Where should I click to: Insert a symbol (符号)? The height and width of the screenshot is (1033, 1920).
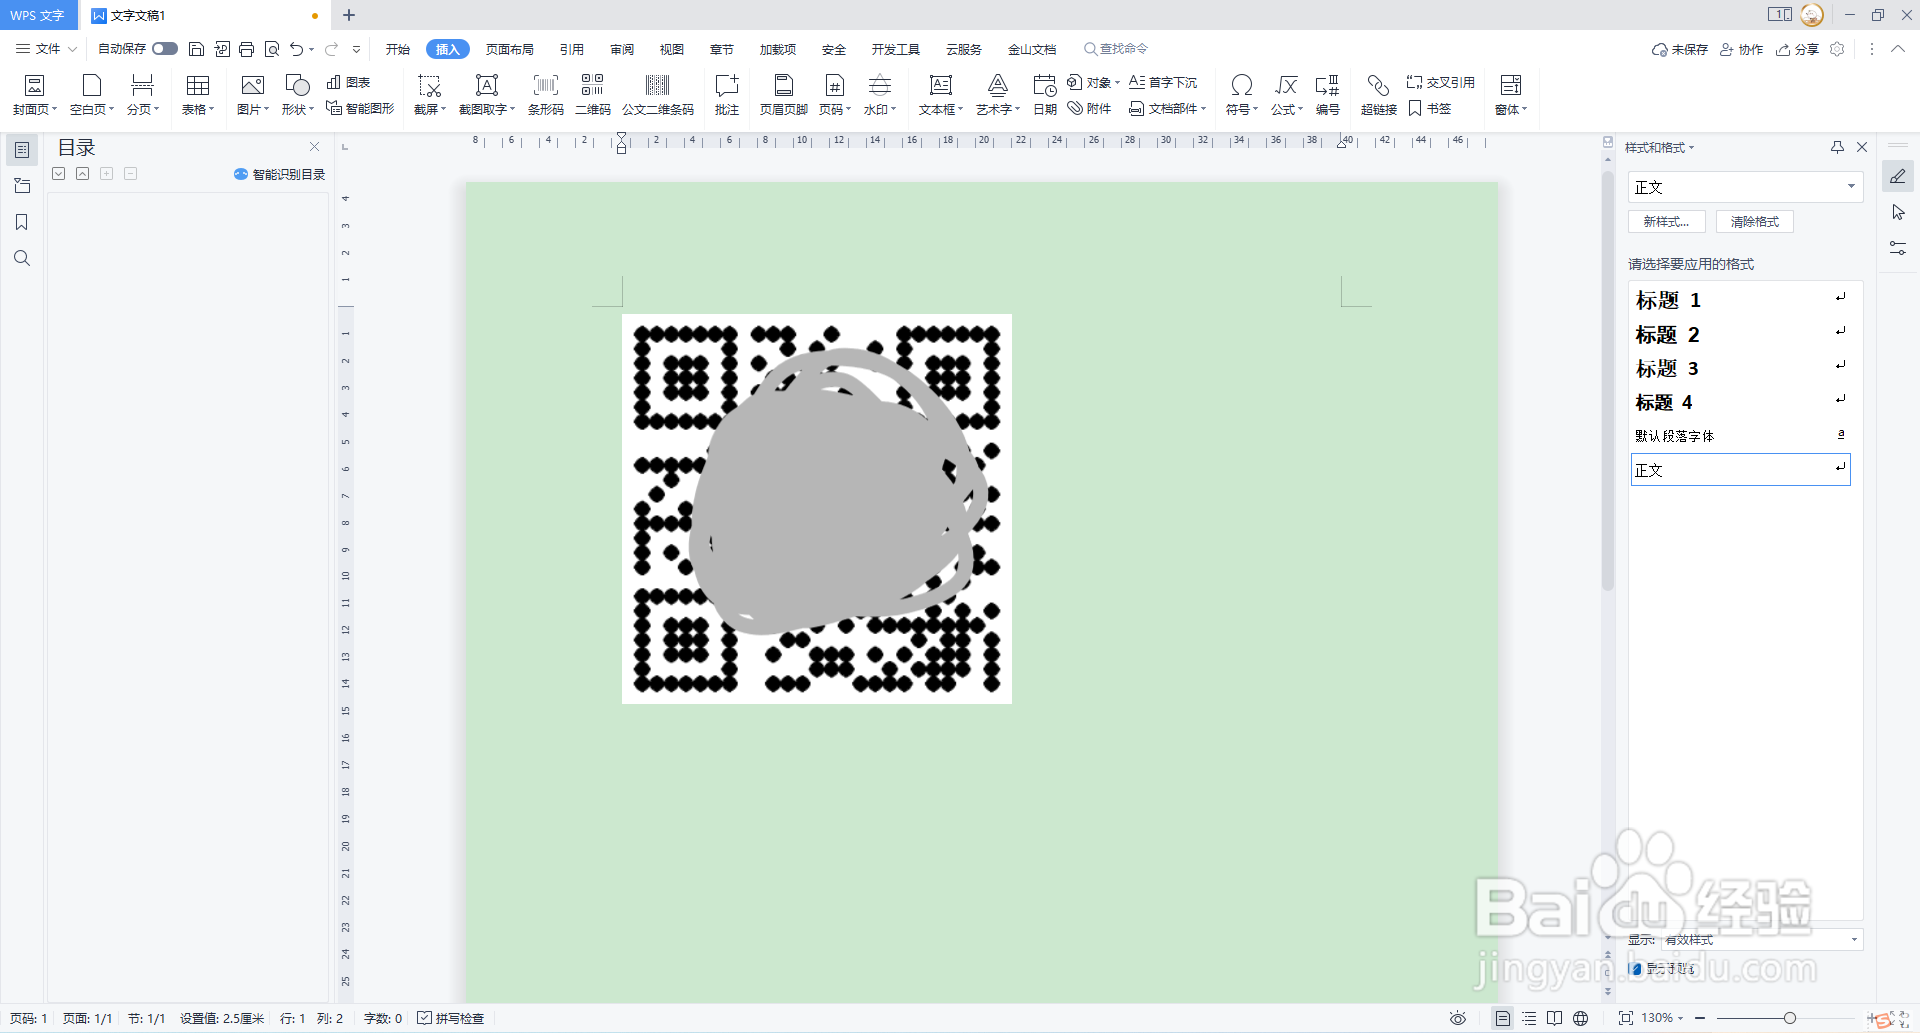click(1242, 95)
